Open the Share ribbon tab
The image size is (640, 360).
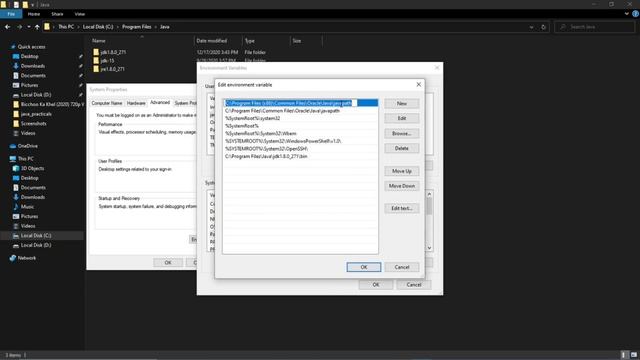[57, 14]
